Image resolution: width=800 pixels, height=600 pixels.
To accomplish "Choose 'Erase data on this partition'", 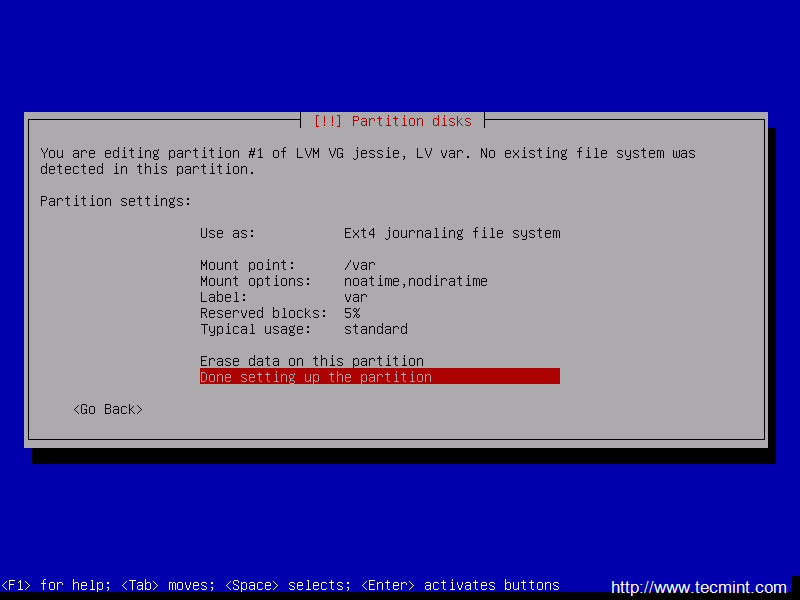I will click(380, 361).
